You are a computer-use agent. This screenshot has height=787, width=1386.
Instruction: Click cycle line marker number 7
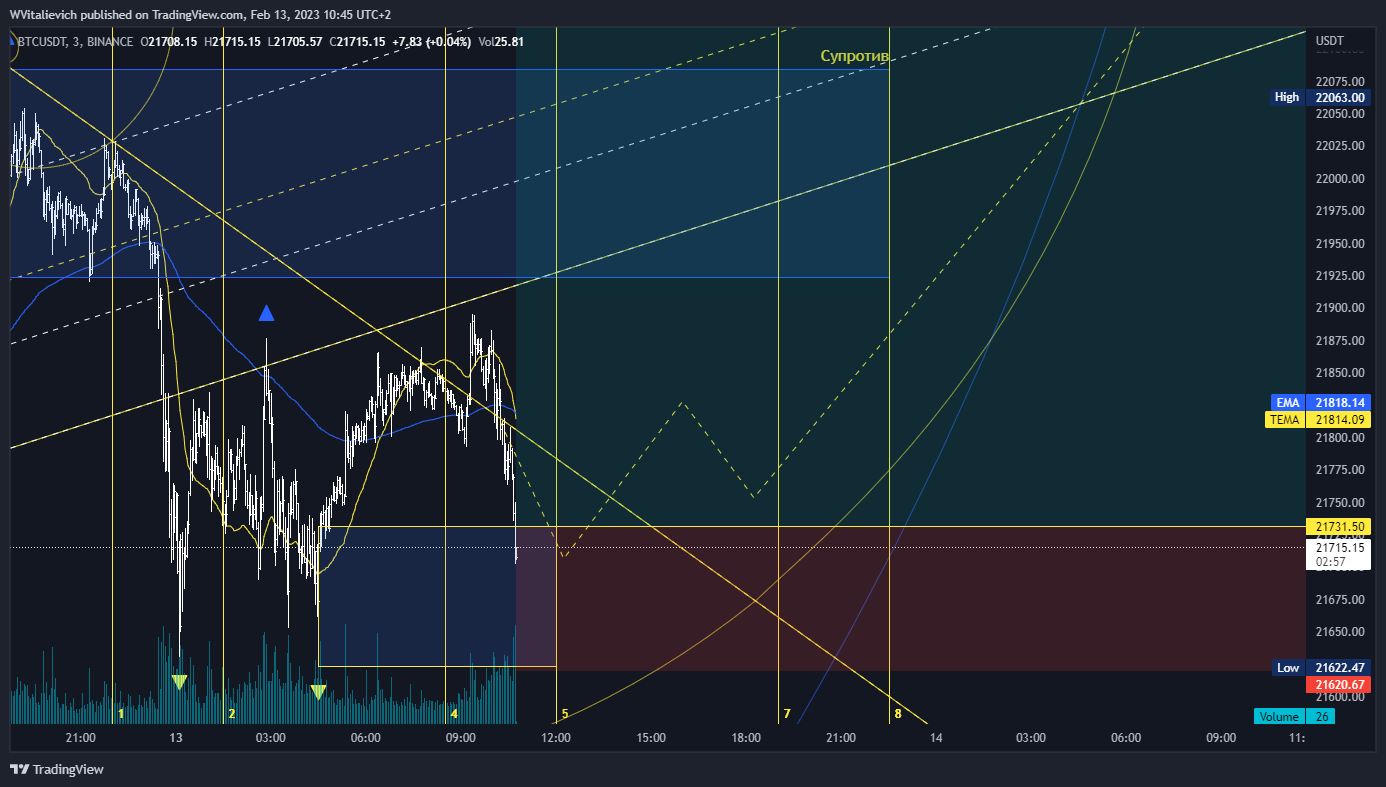pos(787,714)
